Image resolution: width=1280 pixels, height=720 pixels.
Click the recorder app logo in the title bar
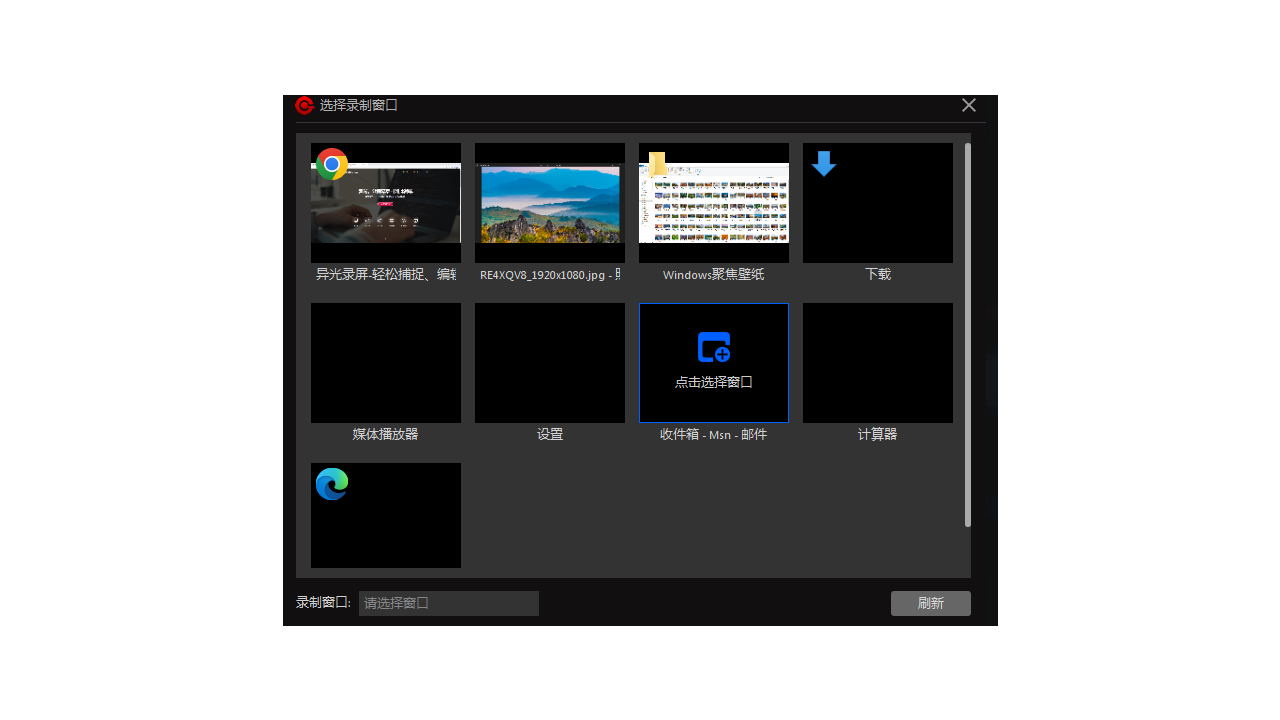[x=303, y=105]
